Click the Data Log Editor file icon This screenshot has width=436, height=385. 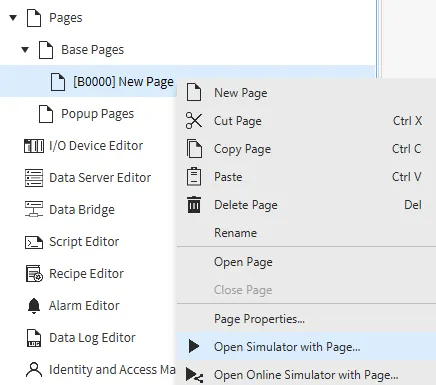pos(34,338)
